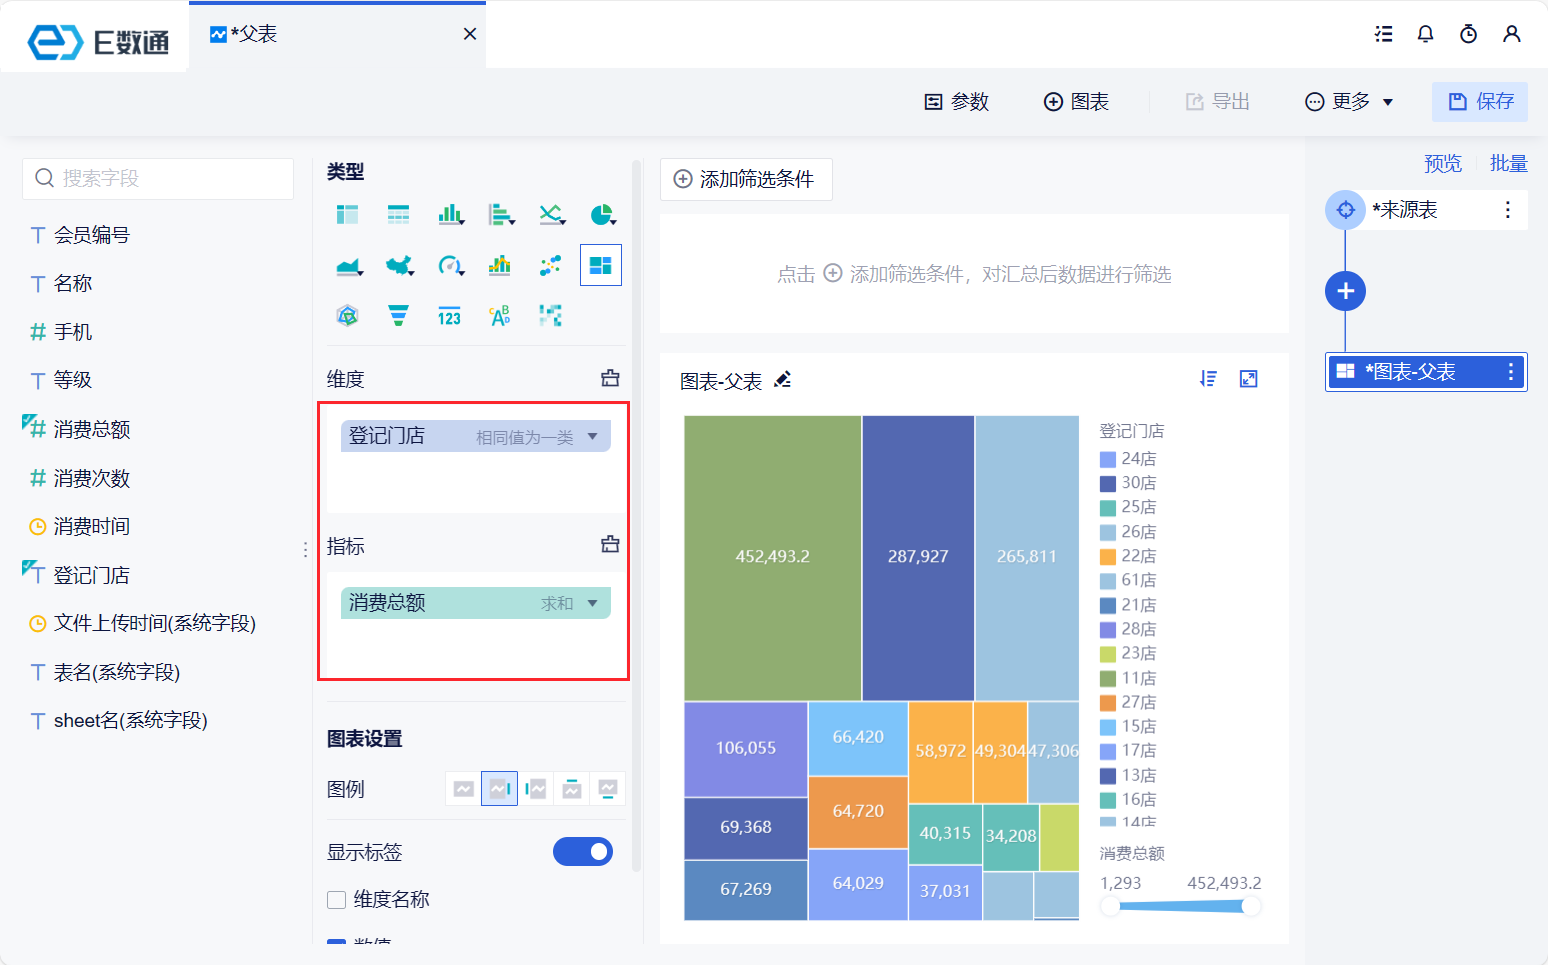Click 添加筛选条件 button
Viewport: 1548px width, 965px height.
[x=746, y=179]
